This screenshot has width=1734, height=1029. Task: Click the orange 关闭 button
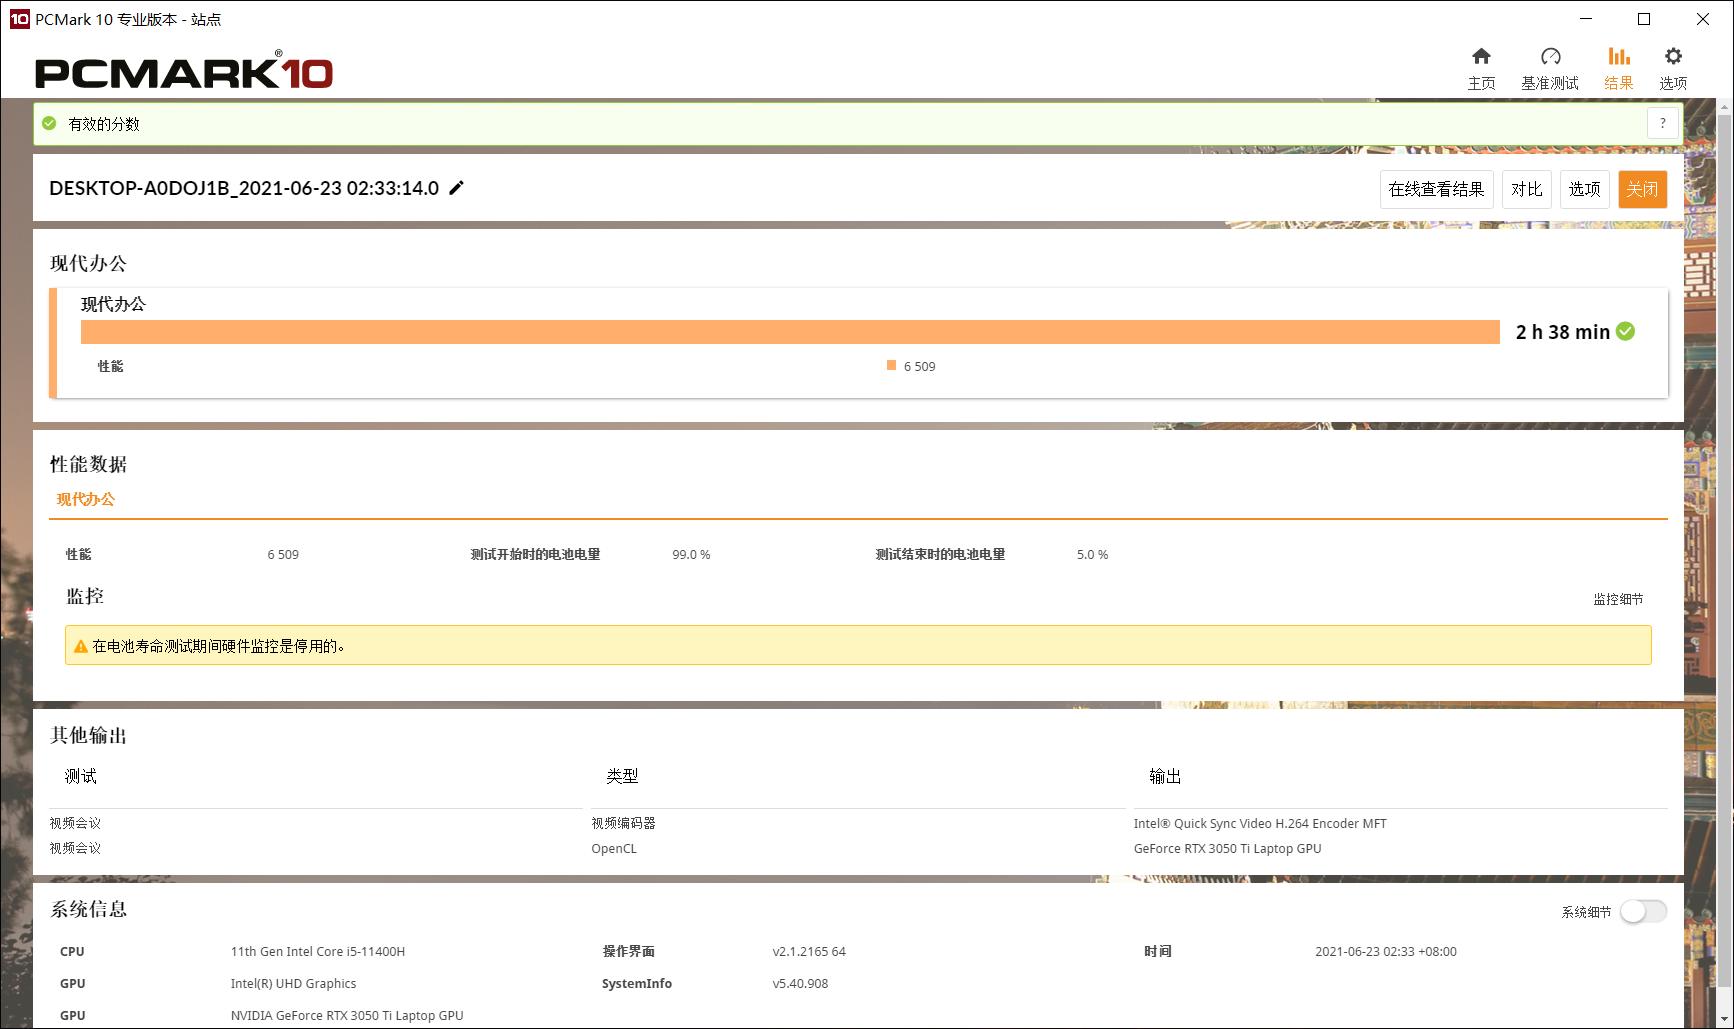click(1642, 189)
